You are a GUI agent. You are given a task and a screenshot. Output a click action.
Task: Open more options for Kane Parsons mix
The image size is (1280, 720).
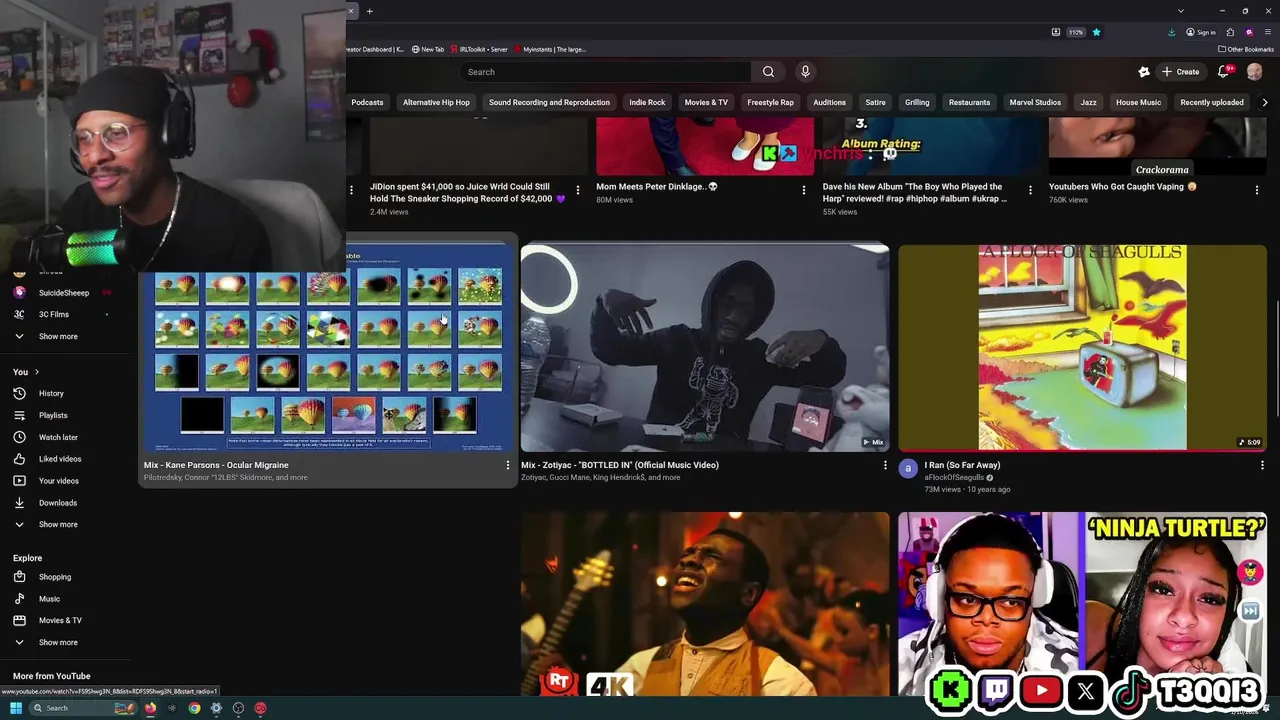[507, 465]
